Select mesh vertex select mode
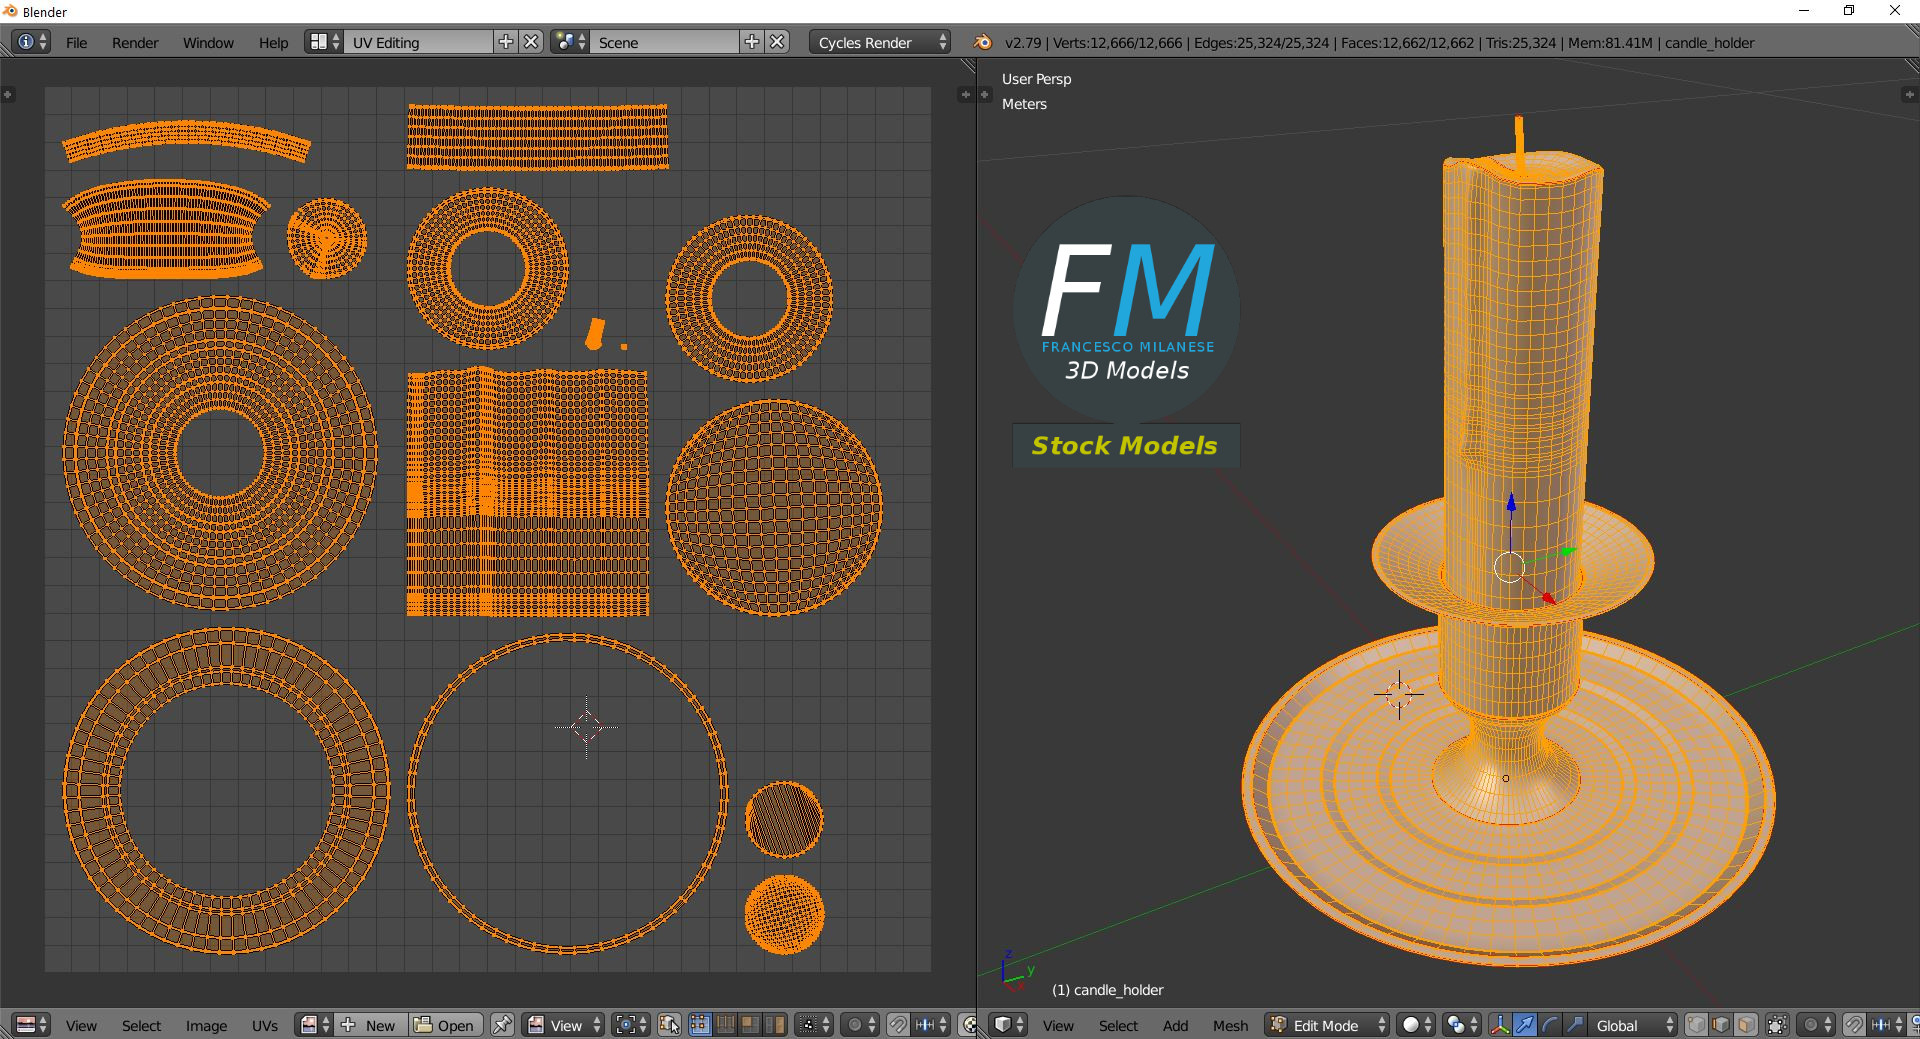 [x=1697, y=1025]
